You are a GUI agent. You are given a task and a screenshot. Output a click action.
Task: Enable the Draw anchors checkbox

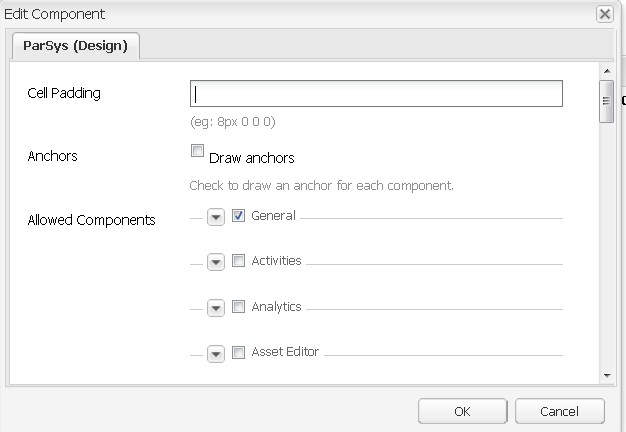tap(197, 152)
